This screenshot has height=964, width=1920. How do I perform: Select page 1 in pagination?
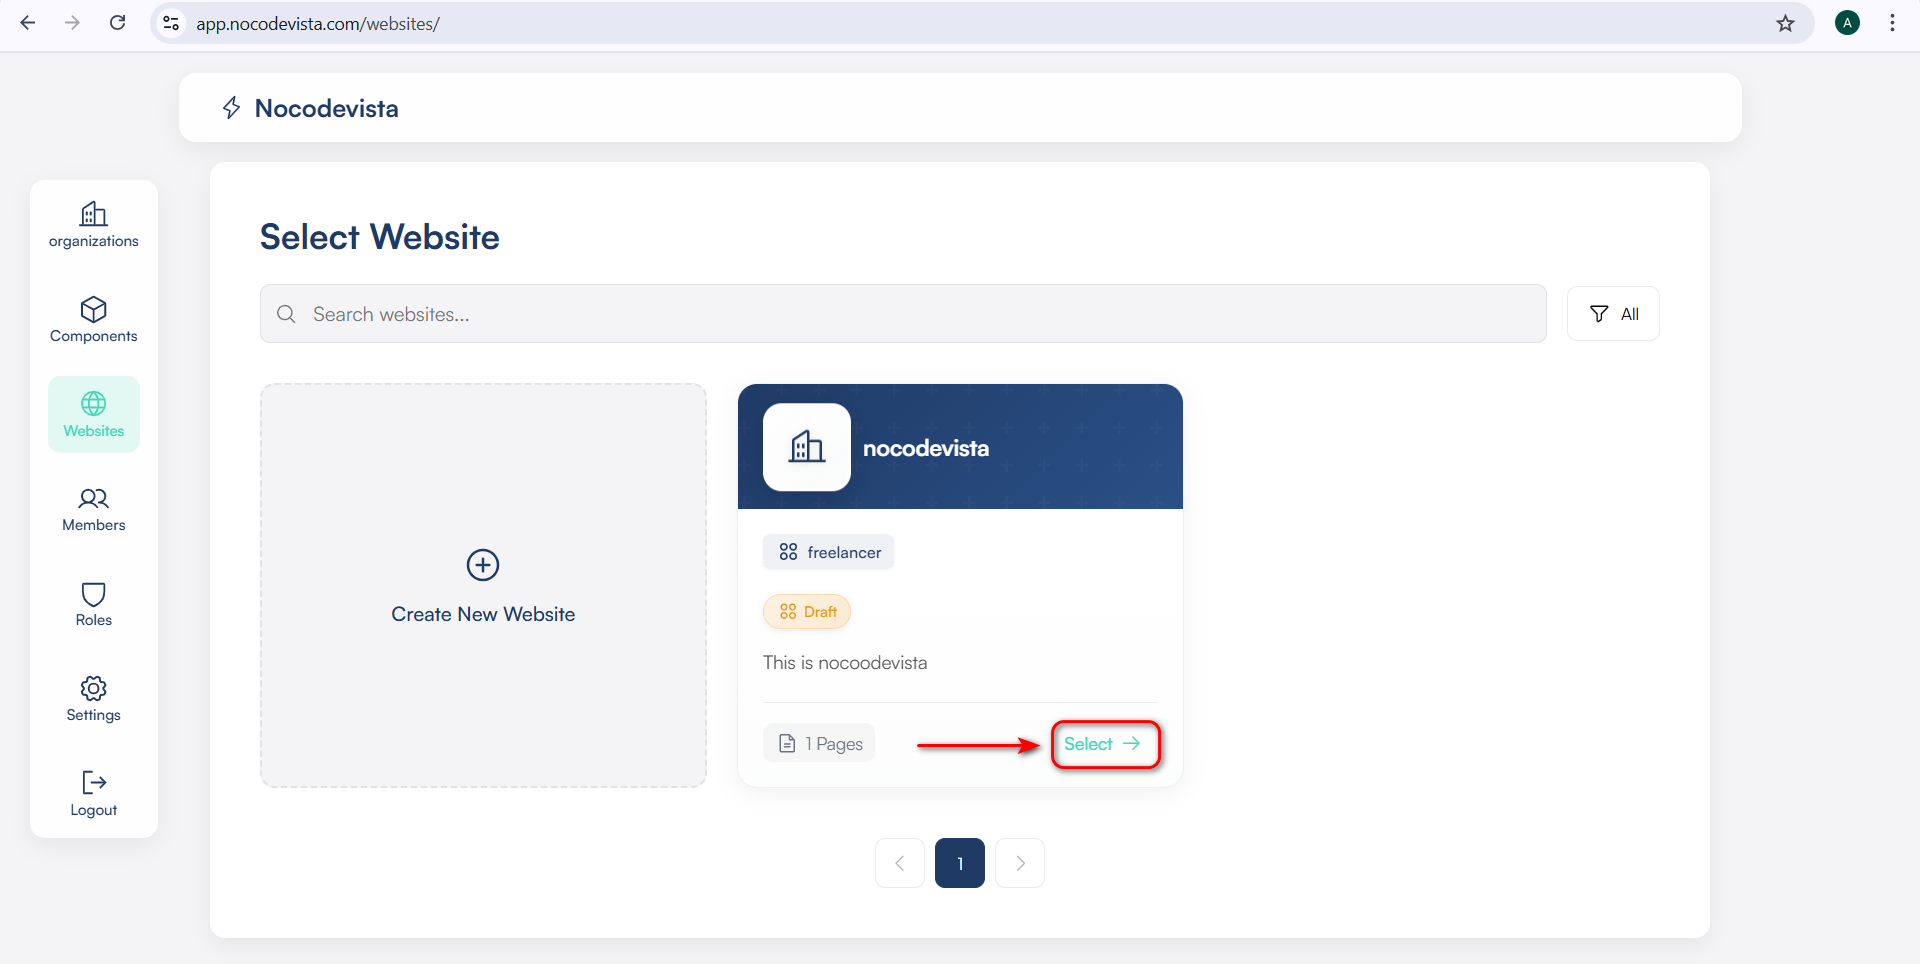pyautogui.click(x=960, y=863)
